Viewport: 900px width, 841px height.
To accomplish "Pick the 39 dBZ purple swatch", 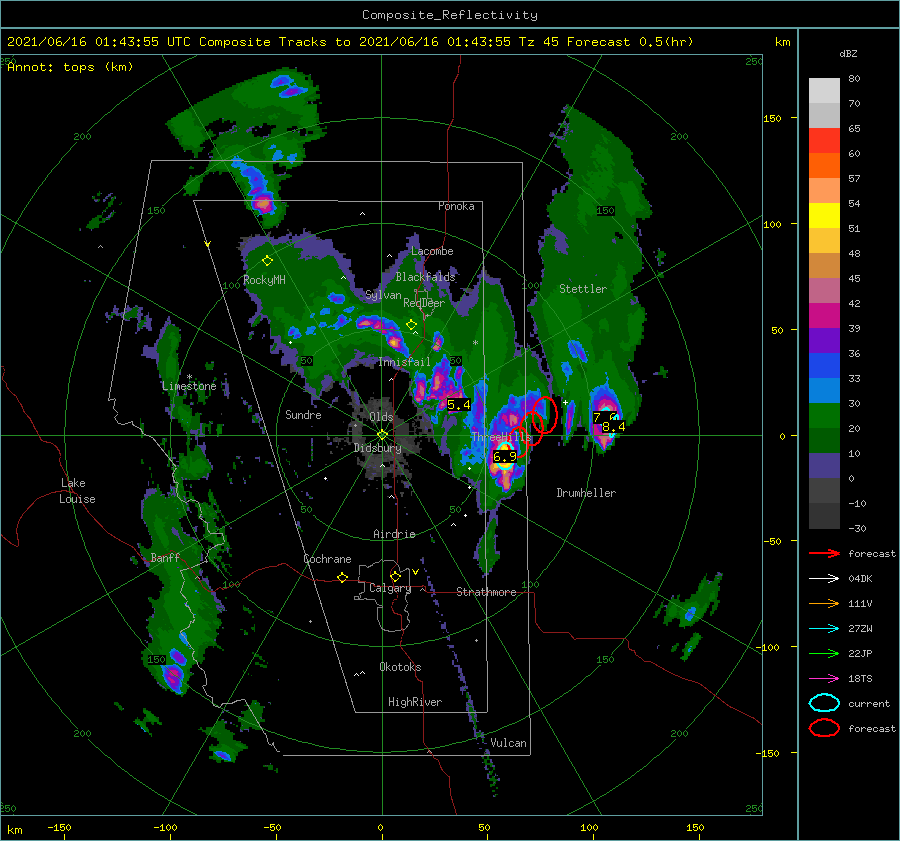I will (x=824, y=340).
